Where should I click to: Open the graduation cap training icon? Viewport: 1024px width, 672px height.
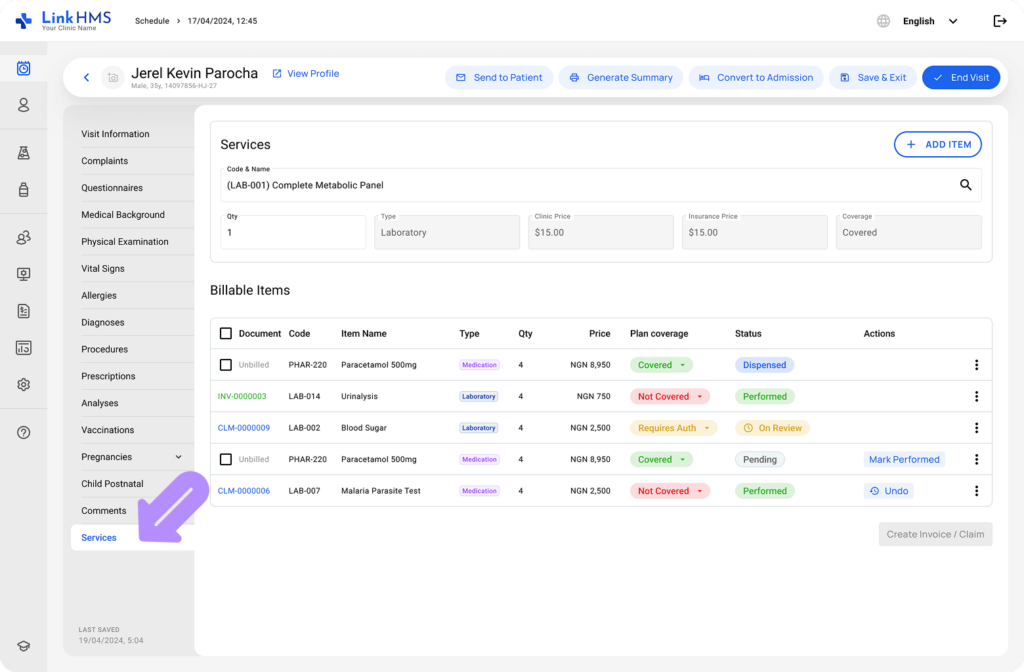click(24, 646)
